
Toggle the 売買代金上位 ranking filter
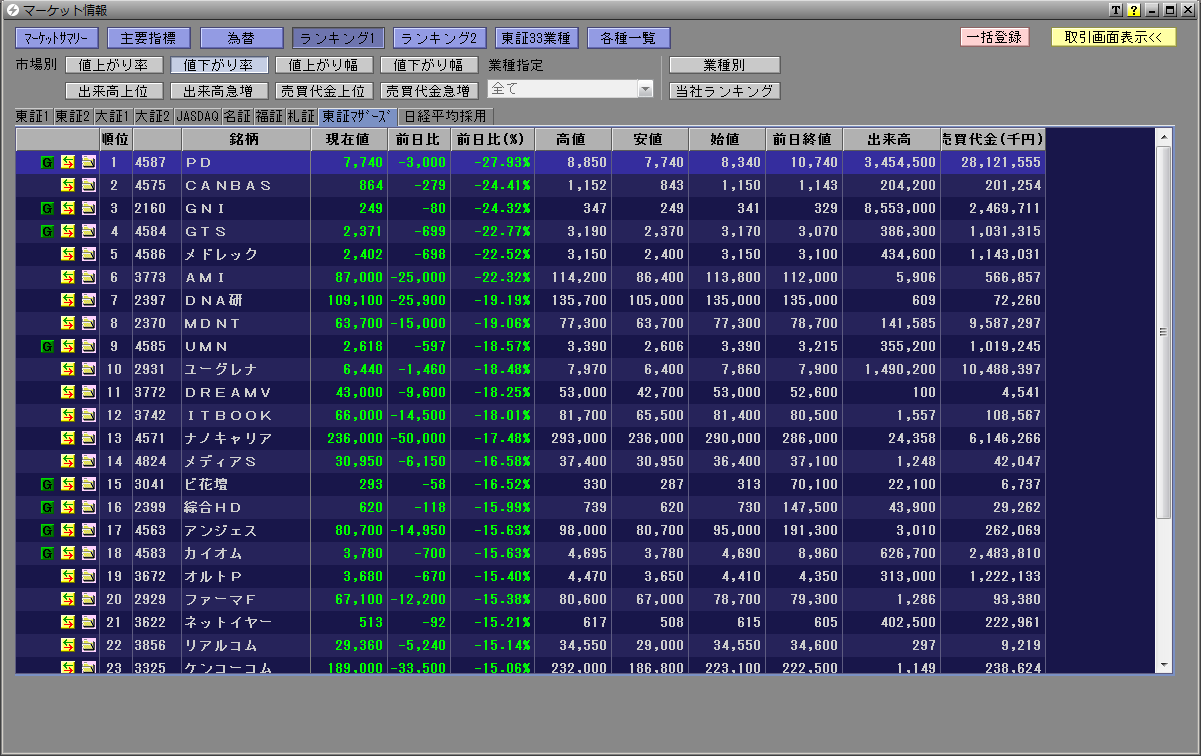click(x=324, y=91)
